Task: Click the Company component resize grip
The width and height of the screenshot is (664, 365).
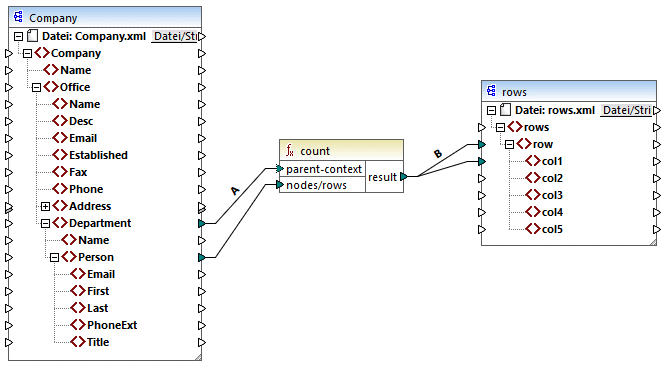Action: click(198, 357)
